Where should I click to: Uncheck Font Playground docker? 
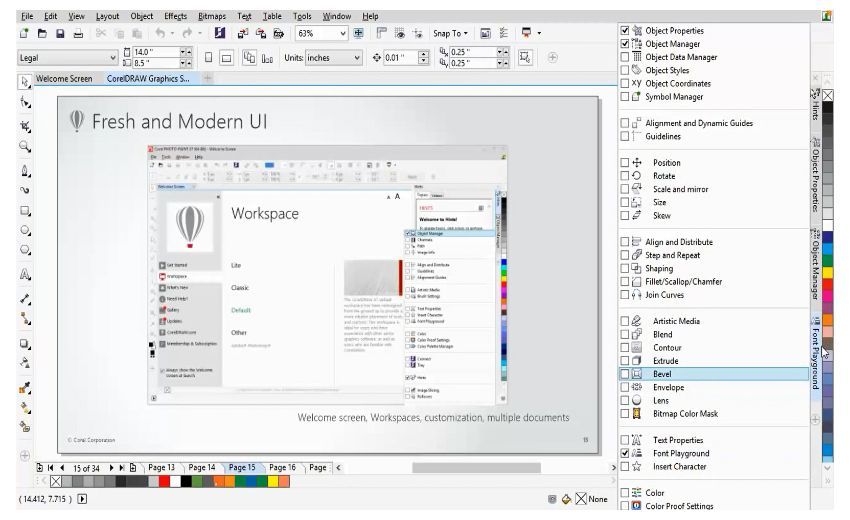pyautogui.click(x=624, y=453)
